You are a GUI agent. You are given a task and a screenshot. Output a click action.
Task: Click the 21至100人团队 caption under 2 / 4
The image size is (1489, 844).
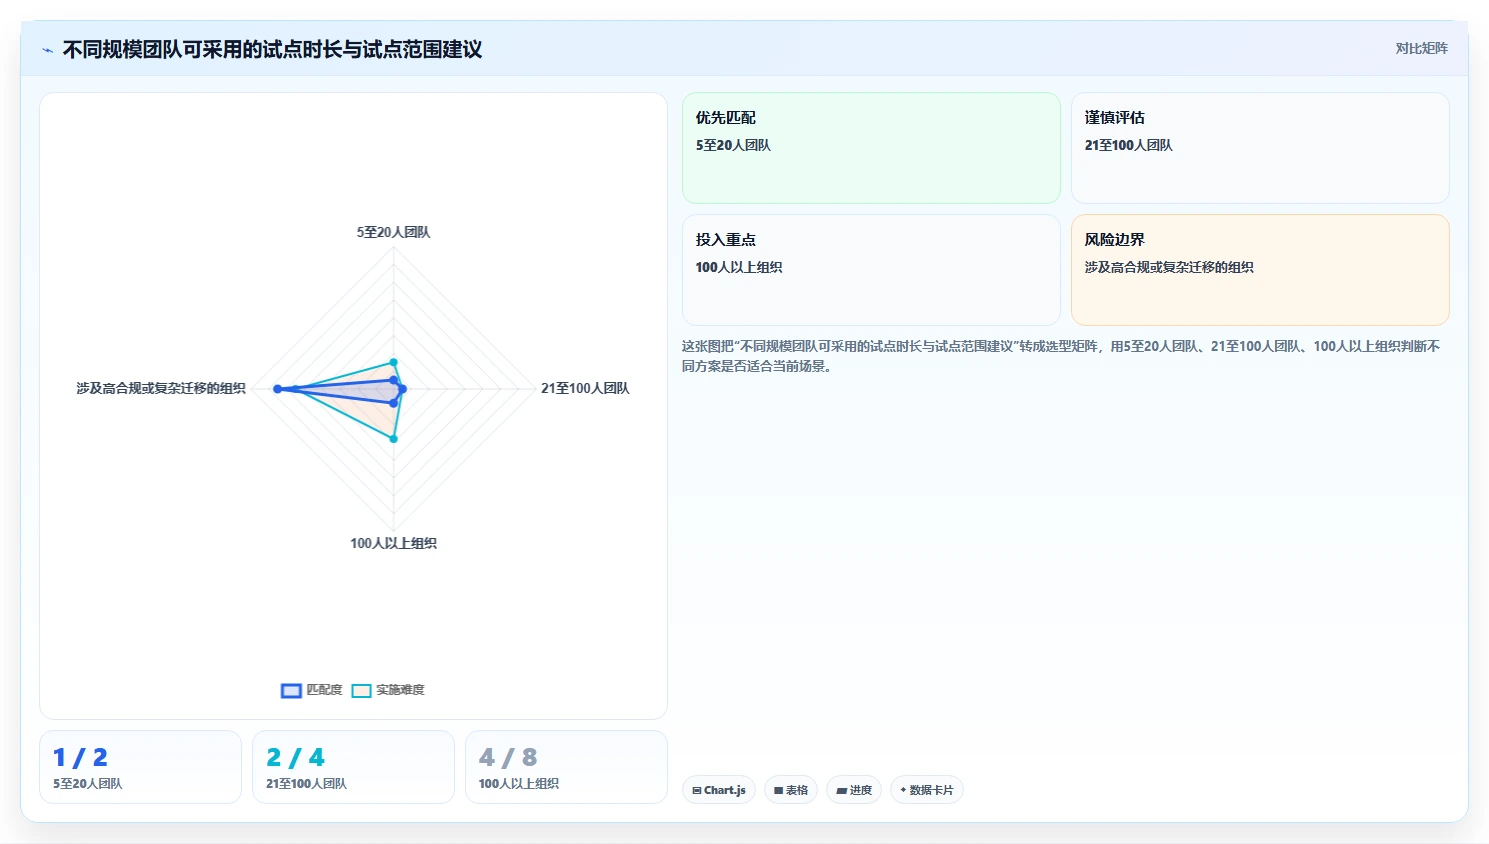tap(306, 784)
